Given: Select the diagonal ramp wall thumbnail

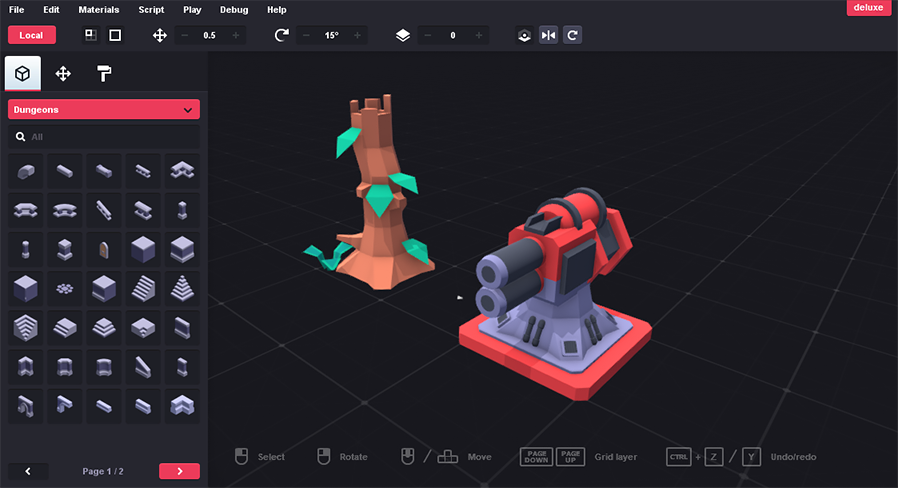Looking at the screenshot, I should coord(143,367).
